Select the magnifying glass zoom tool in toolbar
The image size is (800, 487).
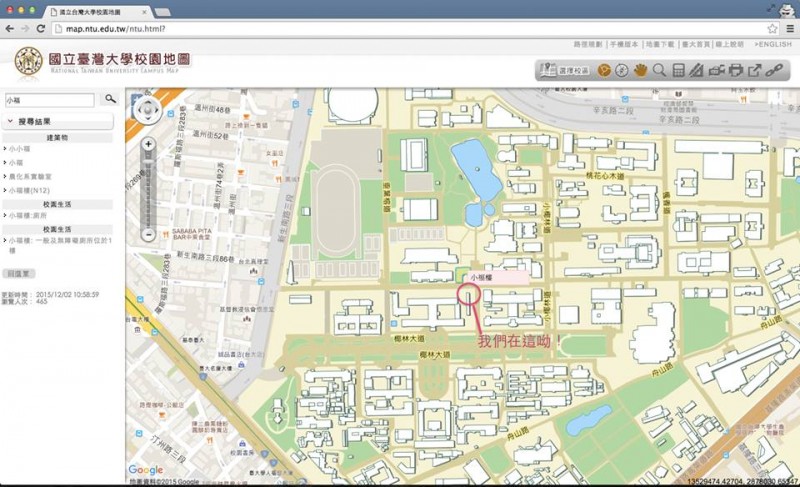pyautogui.click(x=659, y=70)
